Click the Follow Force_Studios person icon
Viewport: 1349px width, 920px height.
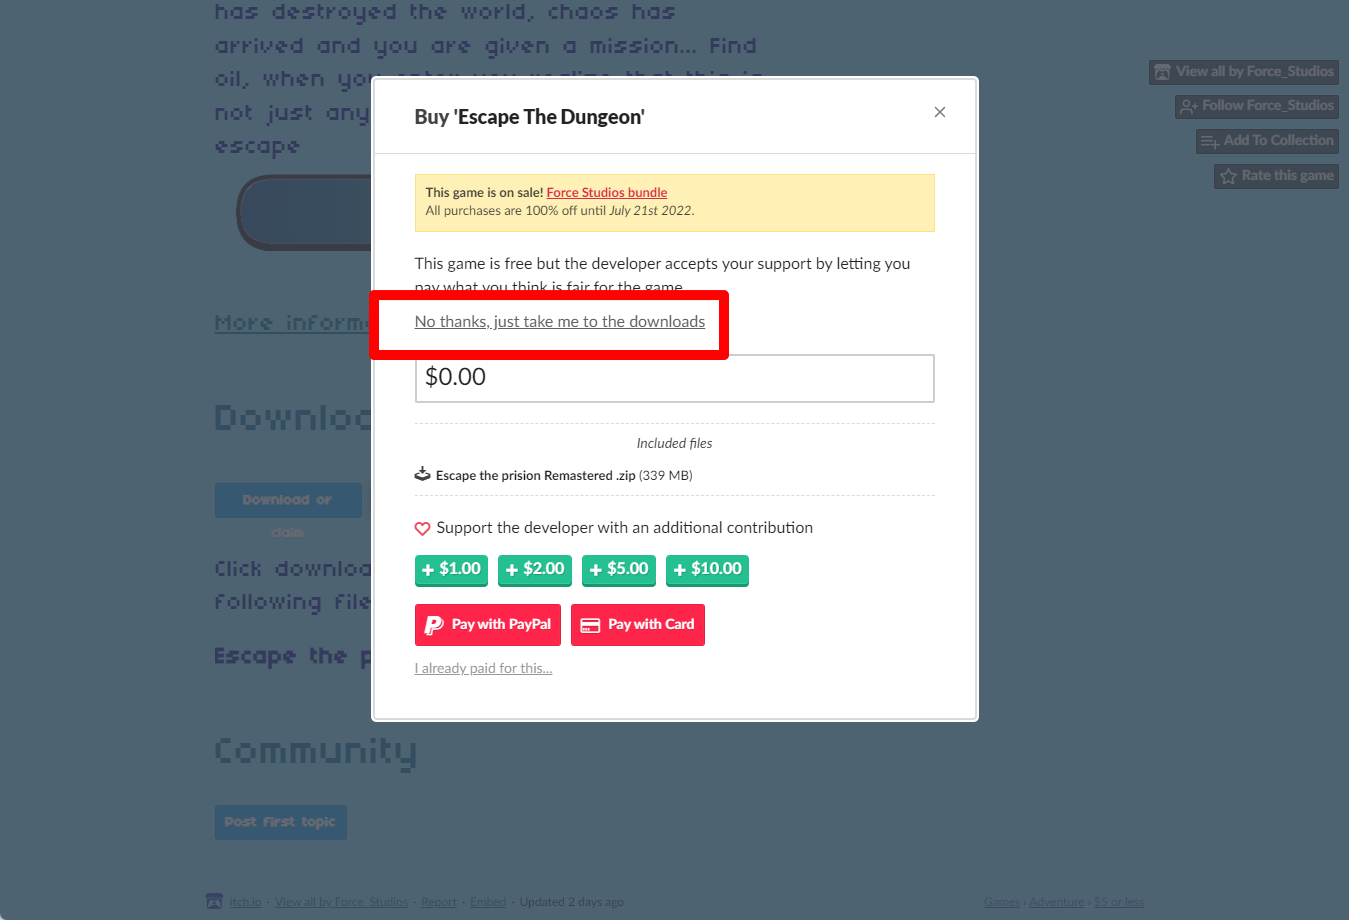pyautogui.click(x=1189, y=106)
